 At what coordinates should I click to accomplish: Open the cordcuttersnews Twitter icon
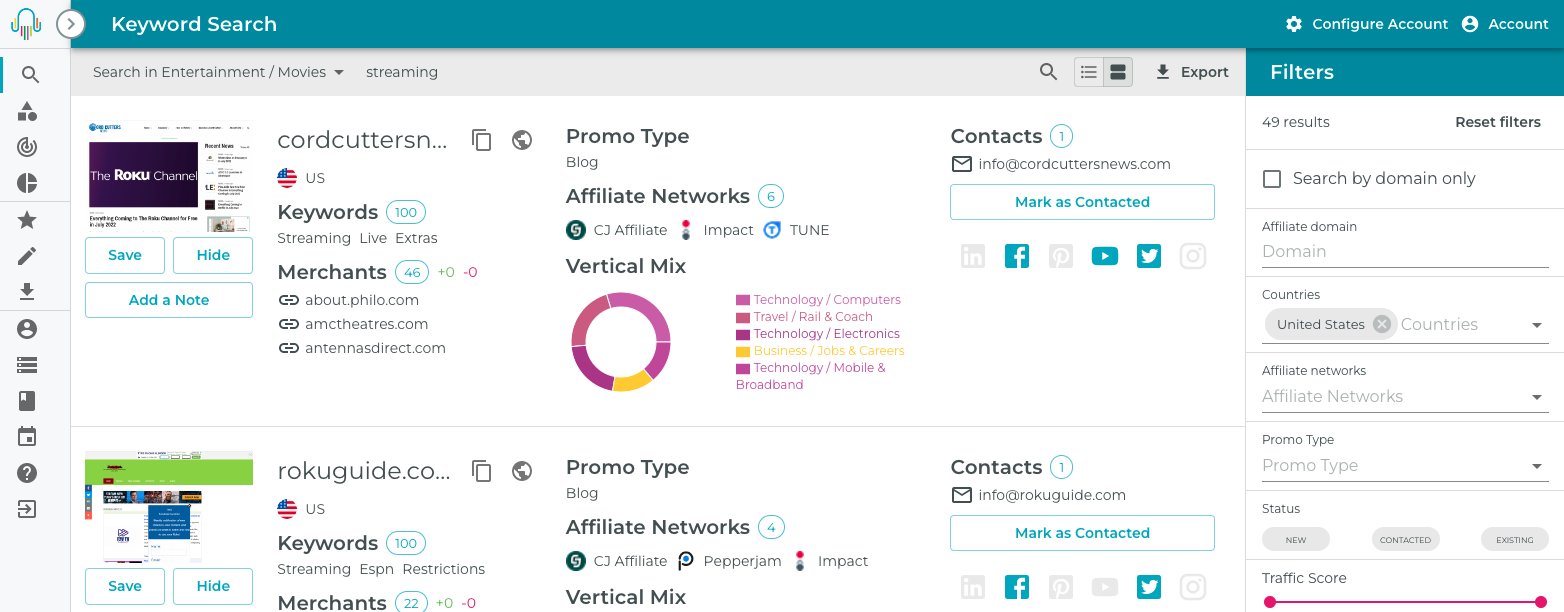point(1149,256)
